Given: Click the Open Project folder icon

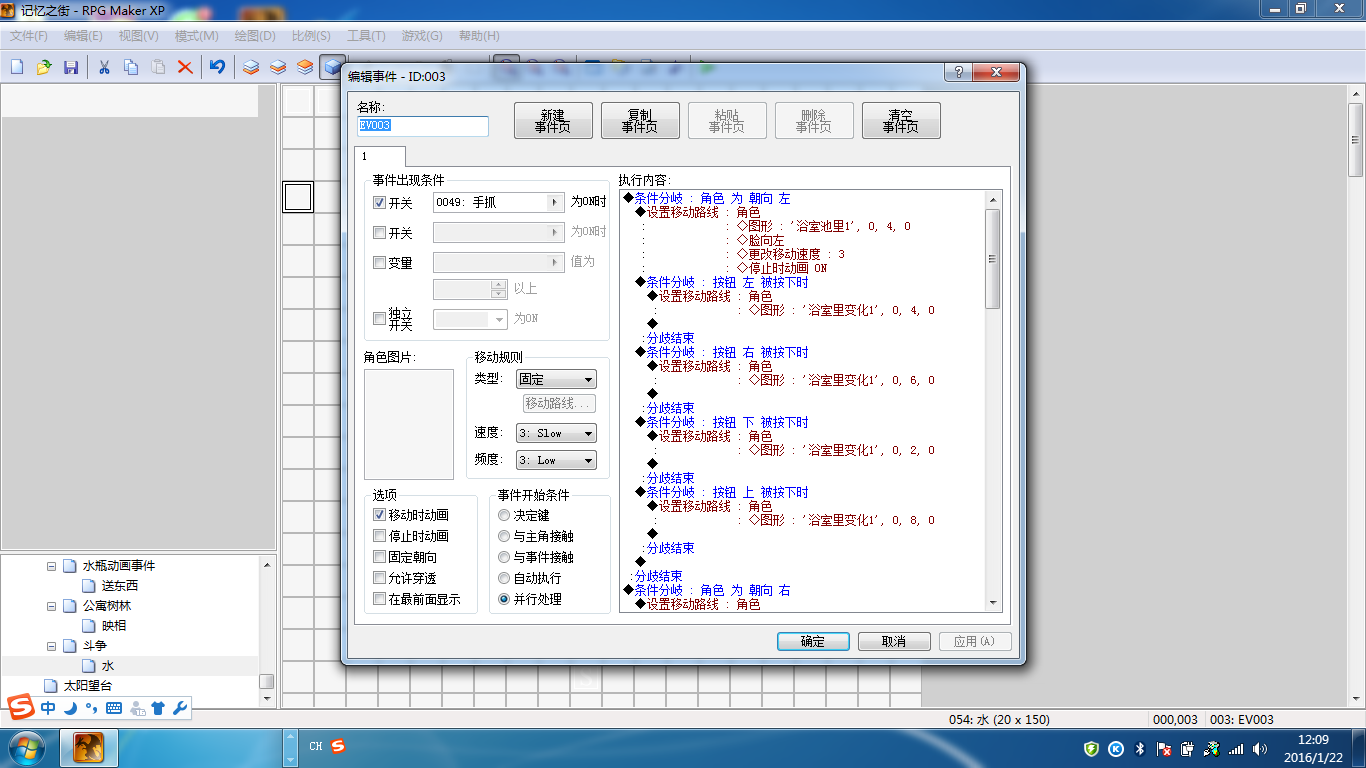Looking at the screenshot, I should [43, 67].
